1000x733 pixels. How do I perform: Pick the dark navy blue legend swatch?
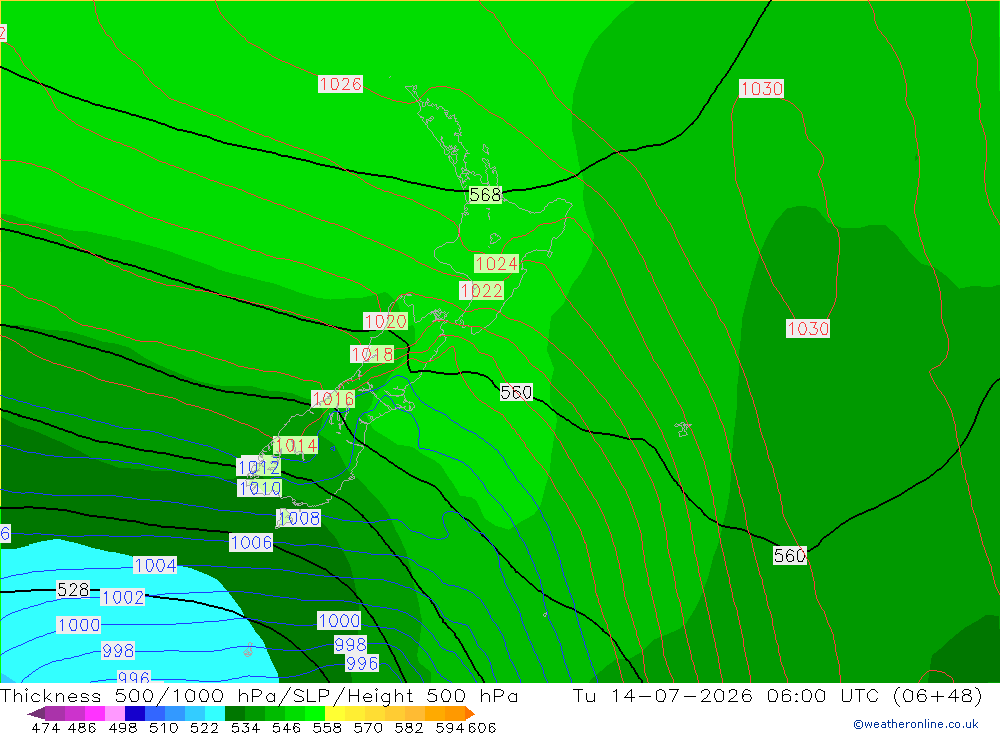point(135,713)
